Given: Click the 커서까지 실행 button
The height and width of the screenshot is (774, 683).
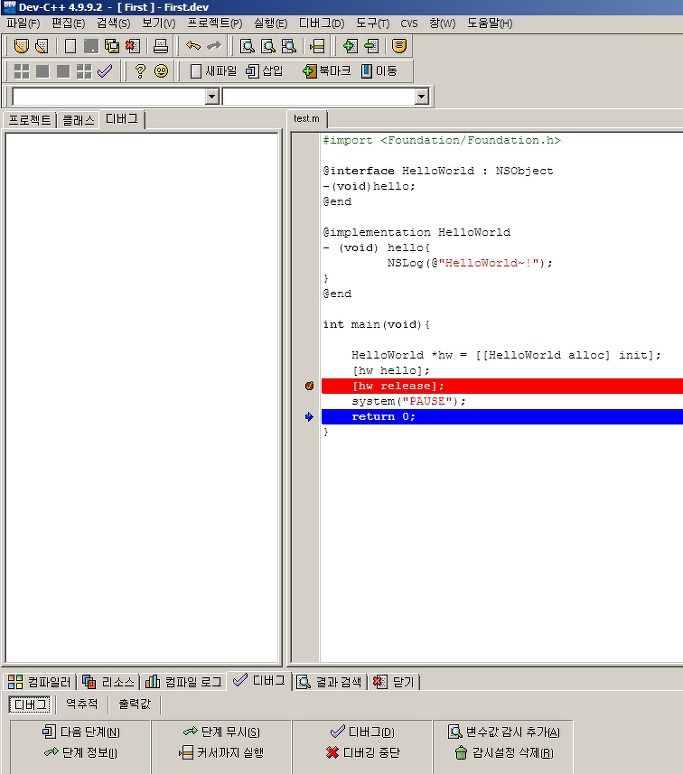Looking at the screenshot, I should [221, 753].
